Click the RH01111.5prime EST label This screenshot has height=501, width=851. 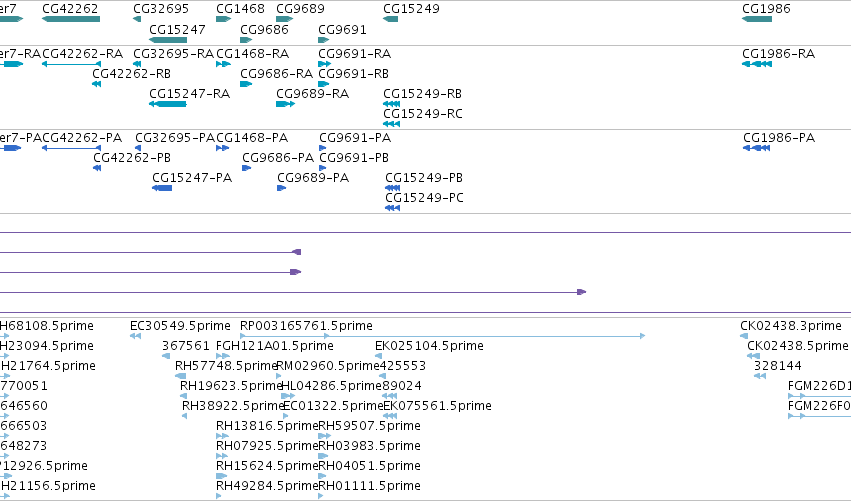369,486
